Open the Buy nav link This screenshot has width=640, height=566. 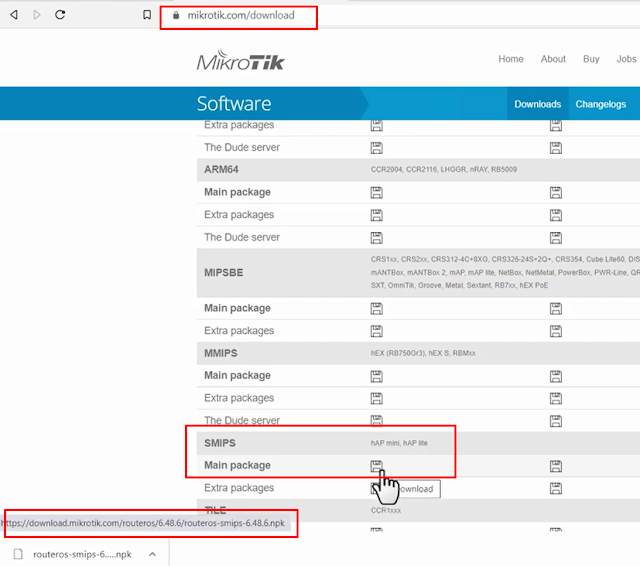click(x=591, y=59)
